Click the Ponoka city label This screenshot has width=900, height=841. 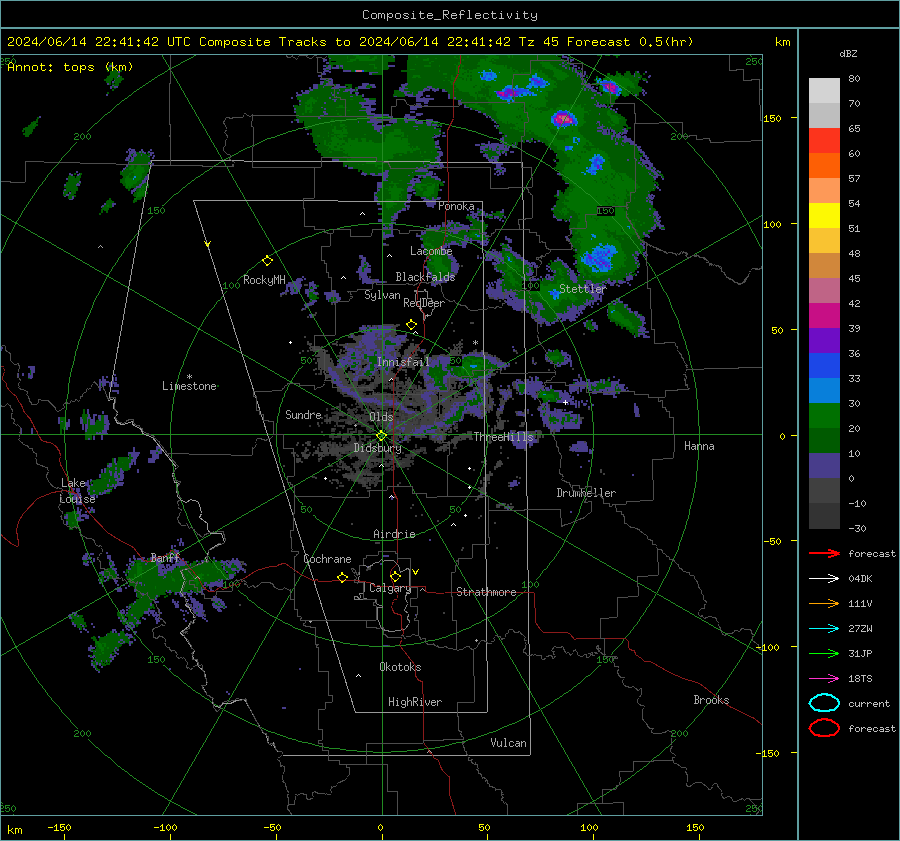click(456, 206)
